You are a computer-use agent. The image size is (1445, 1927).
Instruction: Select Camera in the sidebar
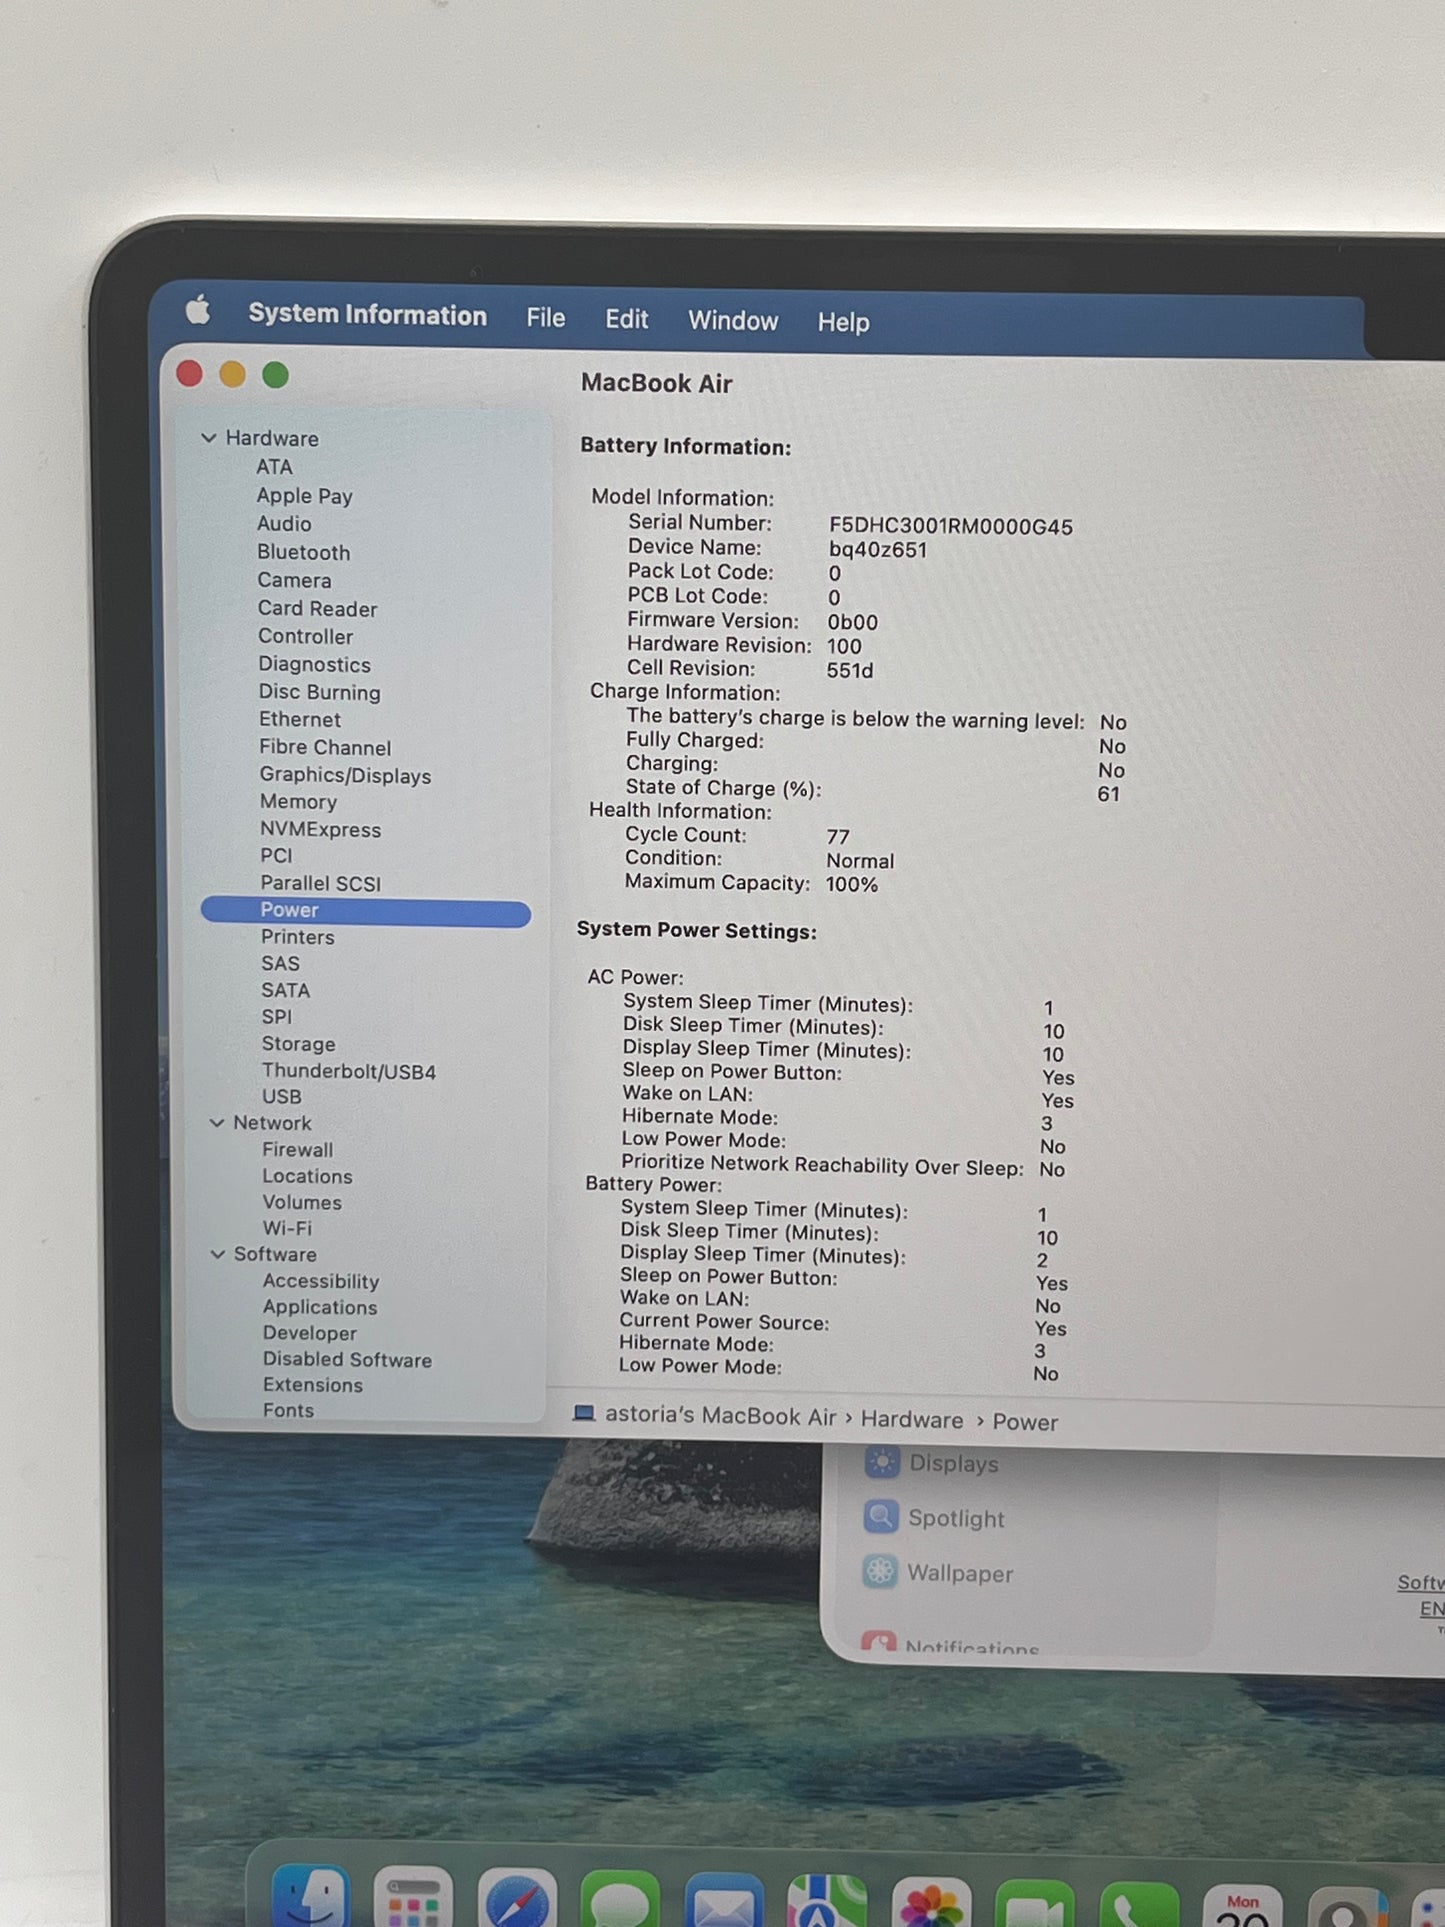[x=294, y=580]
